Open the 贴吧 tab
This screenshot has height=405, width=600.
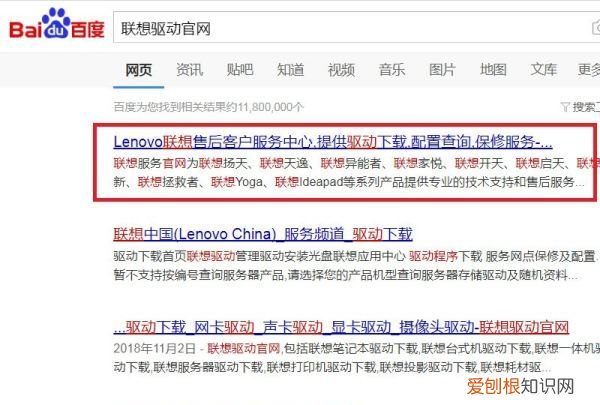point(240,70)
